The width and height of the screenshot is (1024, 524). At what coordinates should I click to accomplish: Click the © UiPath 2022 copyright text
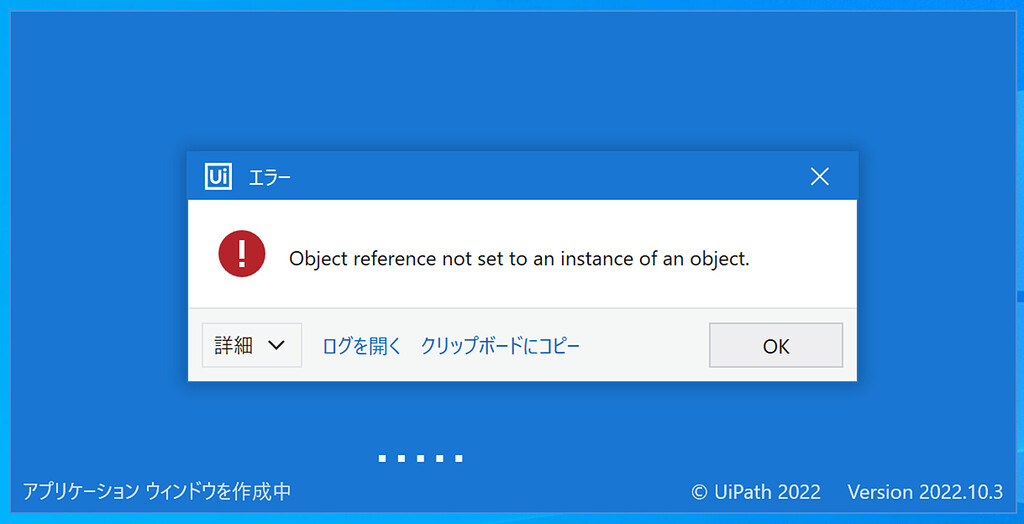click(756, 492)
